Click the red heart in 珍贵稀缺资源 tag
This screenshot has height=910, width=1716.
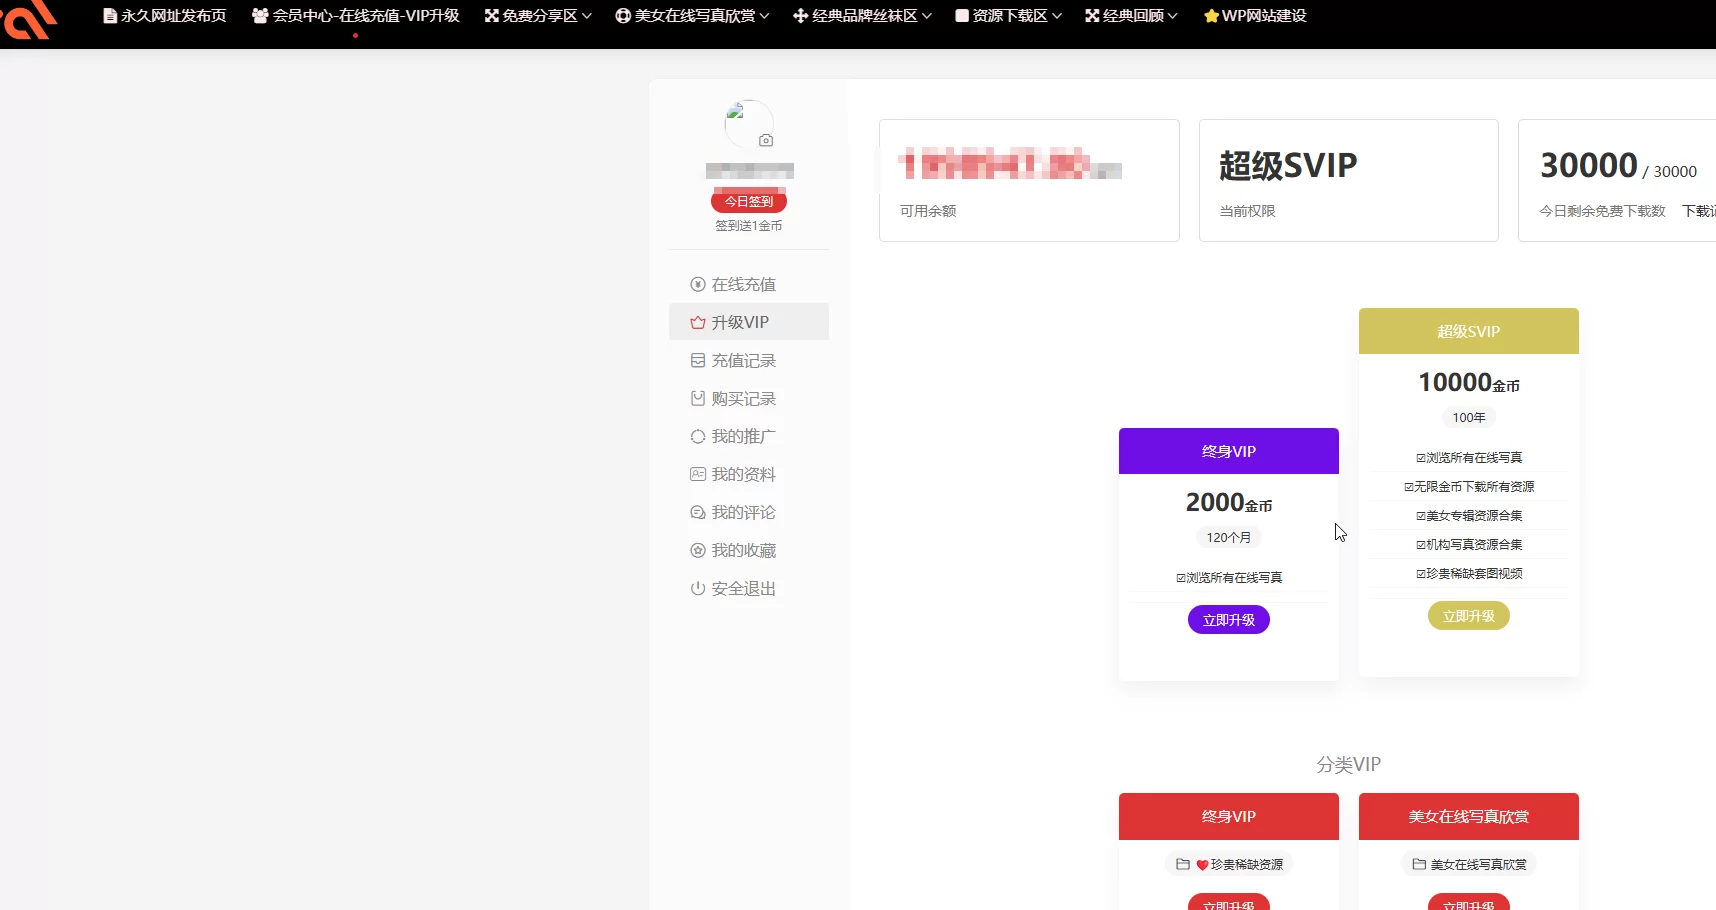pos(1202,865)
